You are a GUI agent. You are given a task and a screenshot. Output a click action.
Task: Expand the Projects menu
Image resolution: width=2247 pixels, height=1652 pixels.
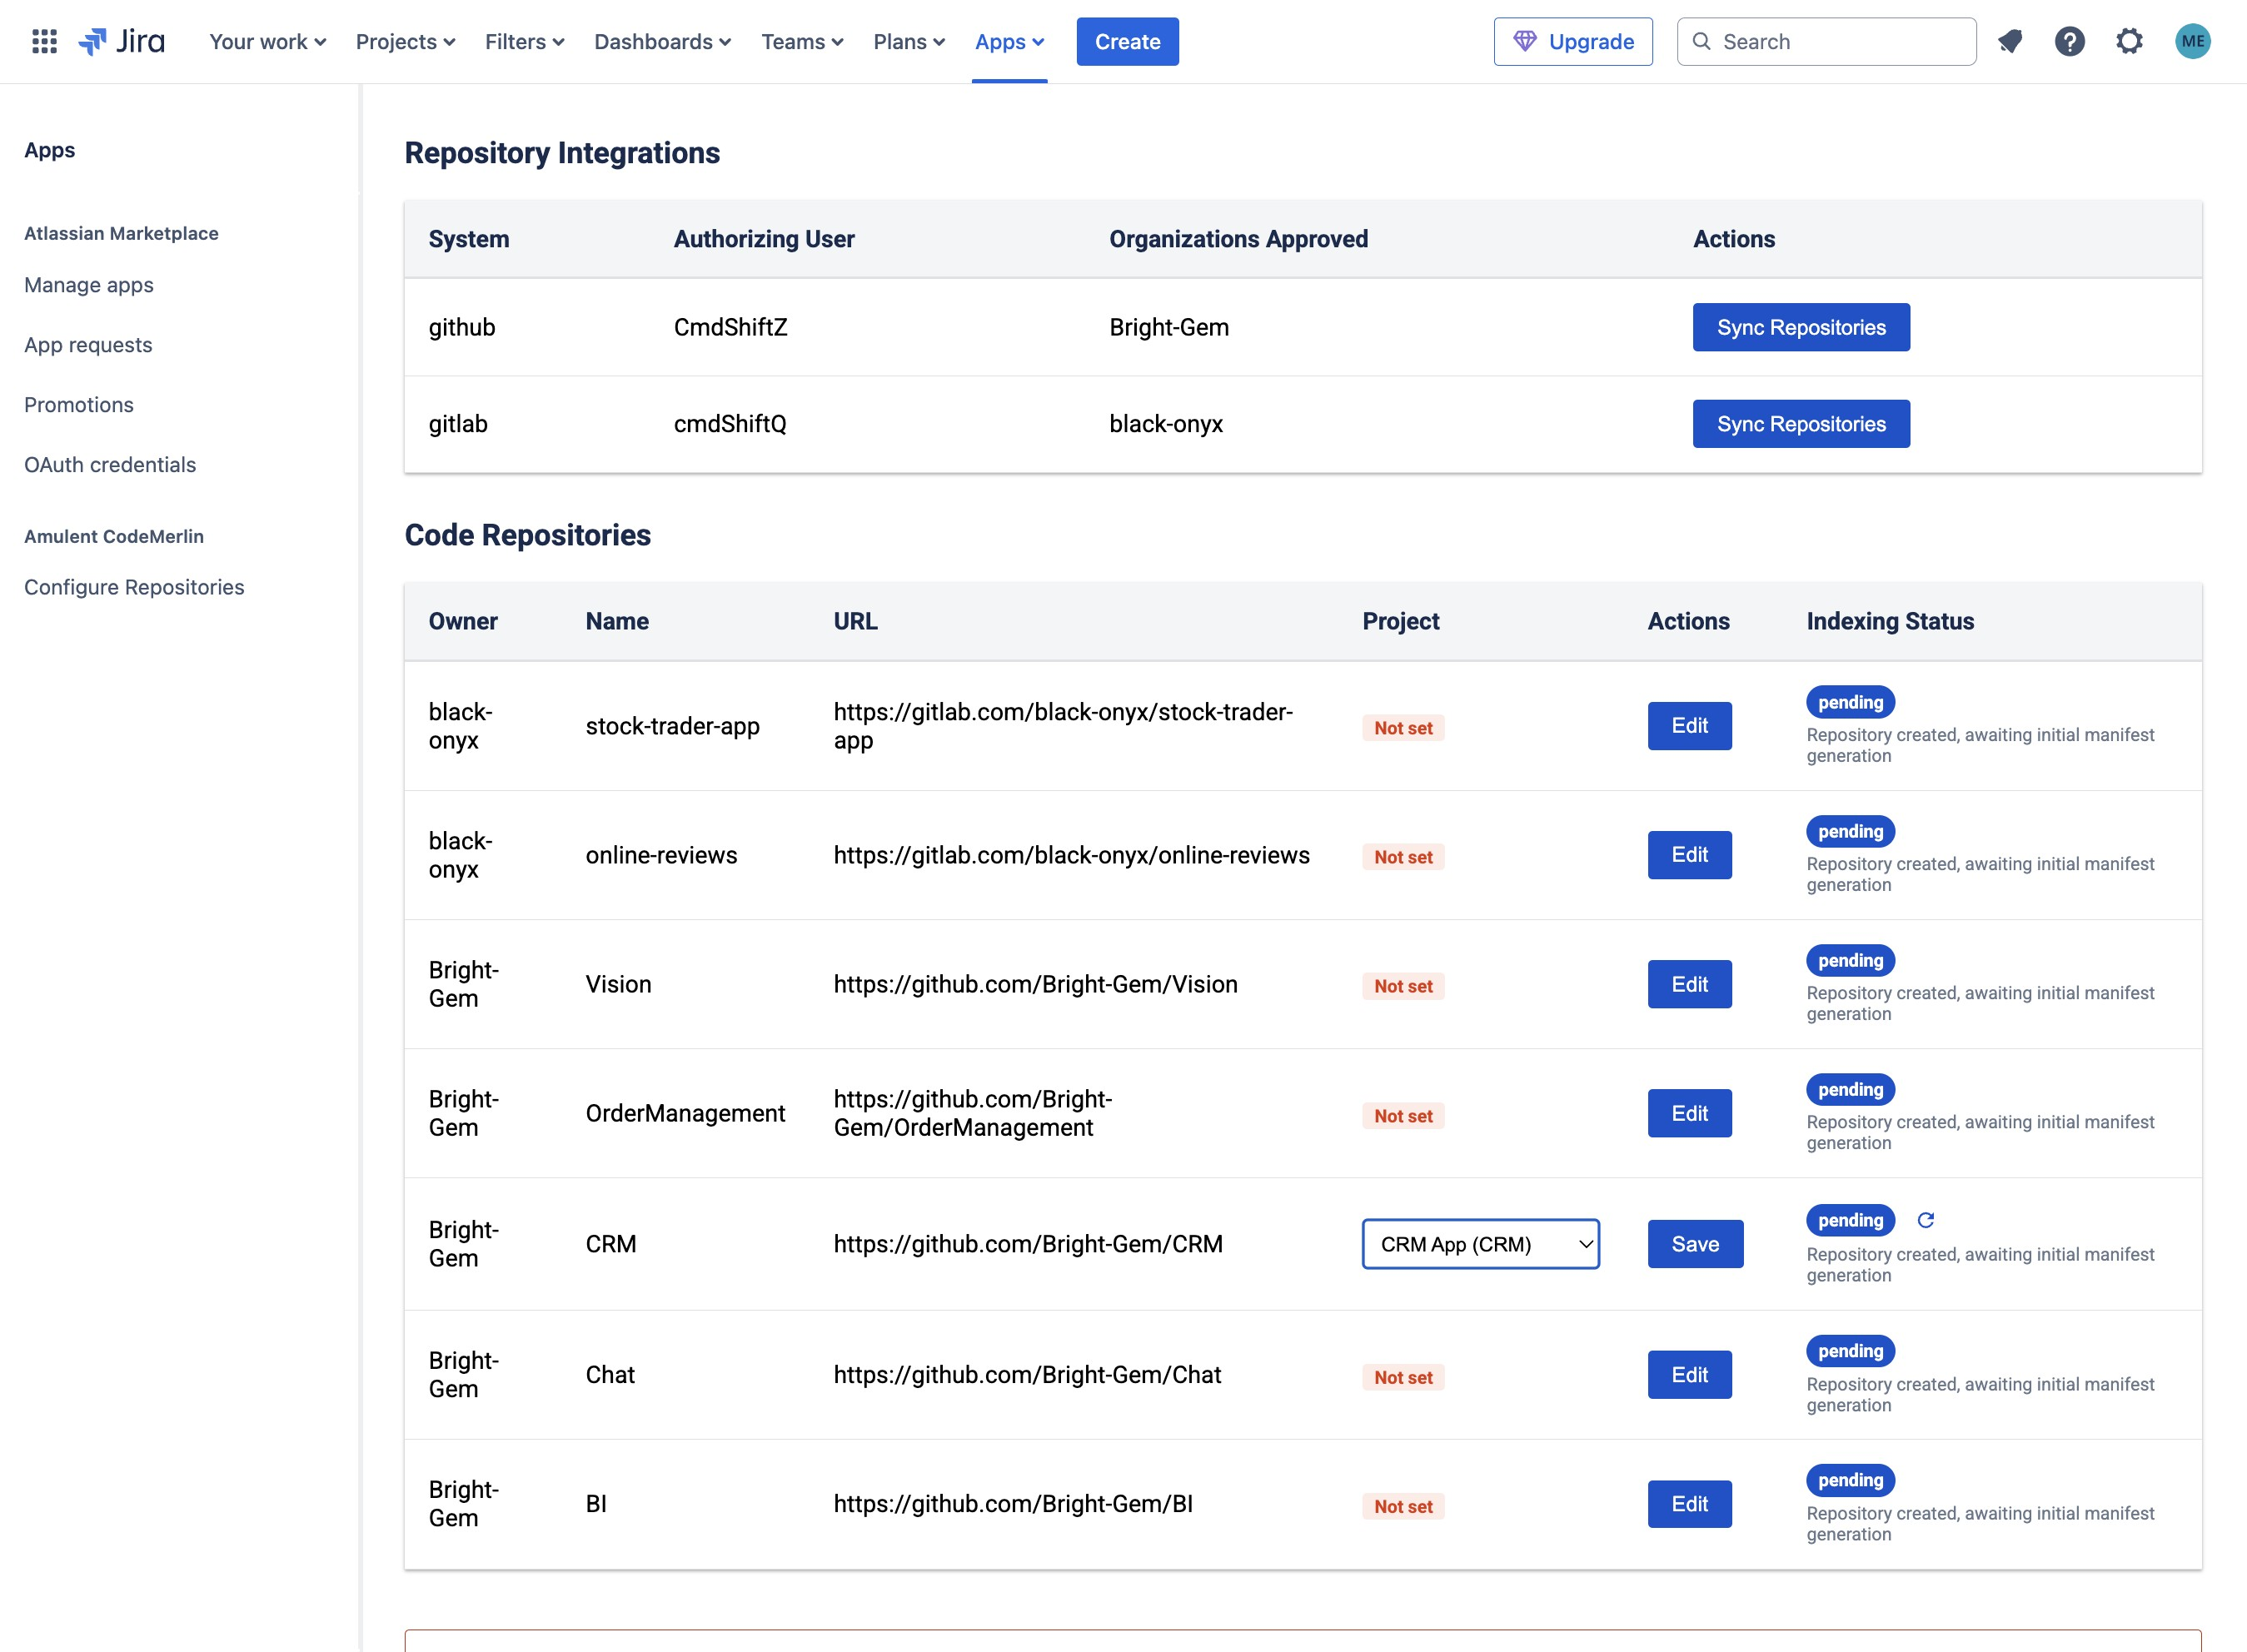(406, 41)
